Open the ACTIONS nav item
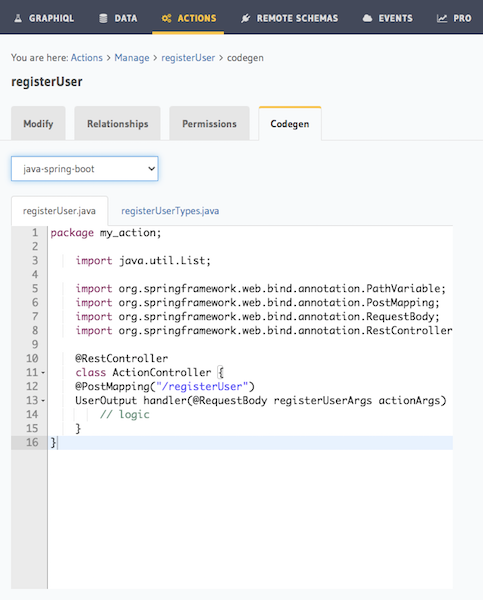 [188, 18]
